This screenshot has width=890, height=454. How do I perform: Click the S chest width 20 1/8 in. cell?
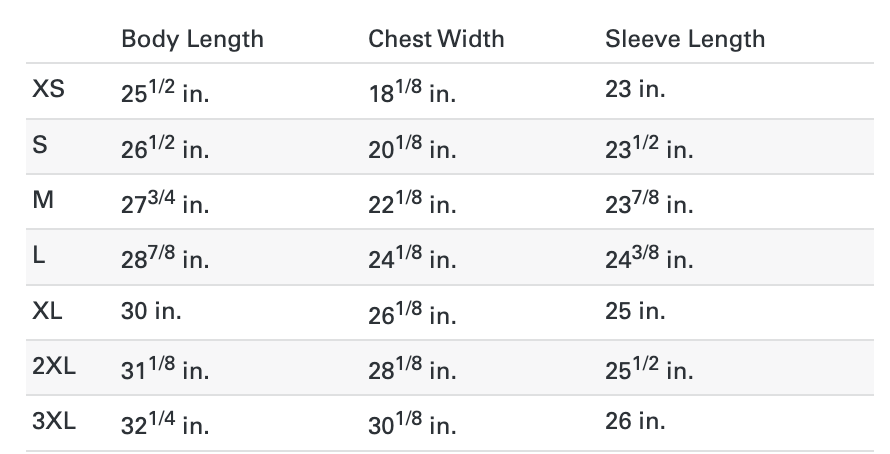pyautogui.click(x=412, y=148)
